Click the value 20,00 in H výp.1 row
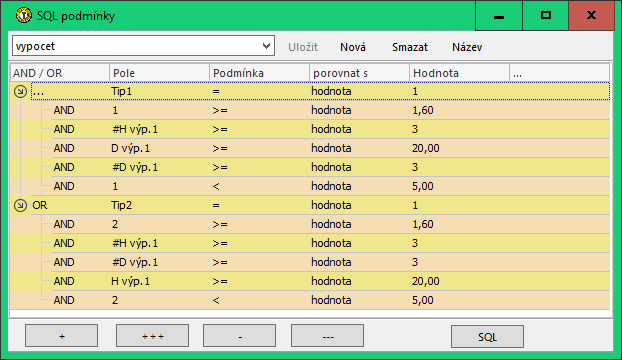622x360 pixels. (x=426, y=281)
